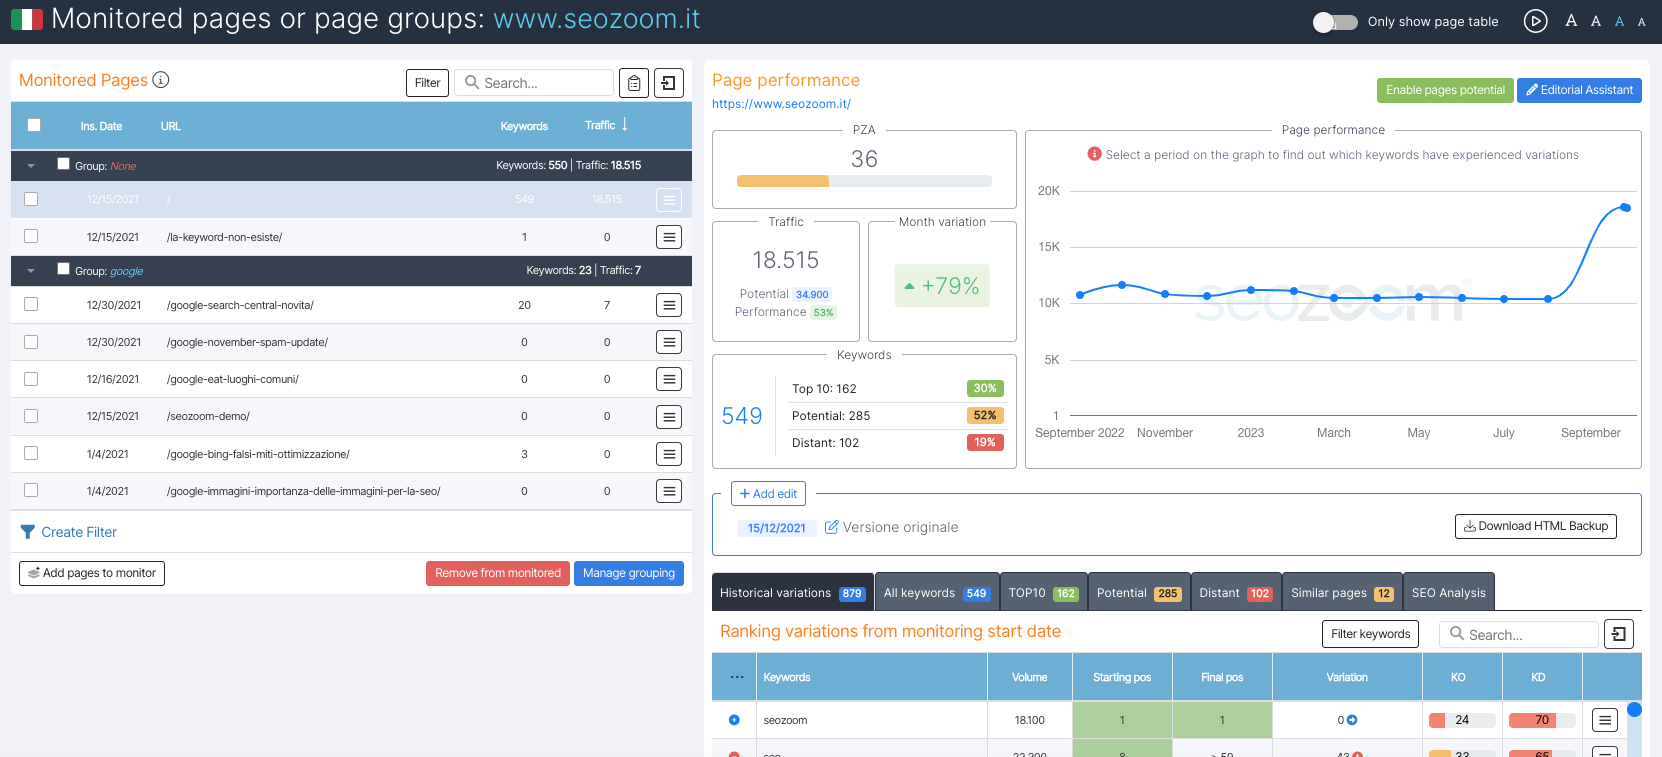Toggle the Only show page table switch
The width and height of the screenshot is (1662, 757).
coord(1335,22)
